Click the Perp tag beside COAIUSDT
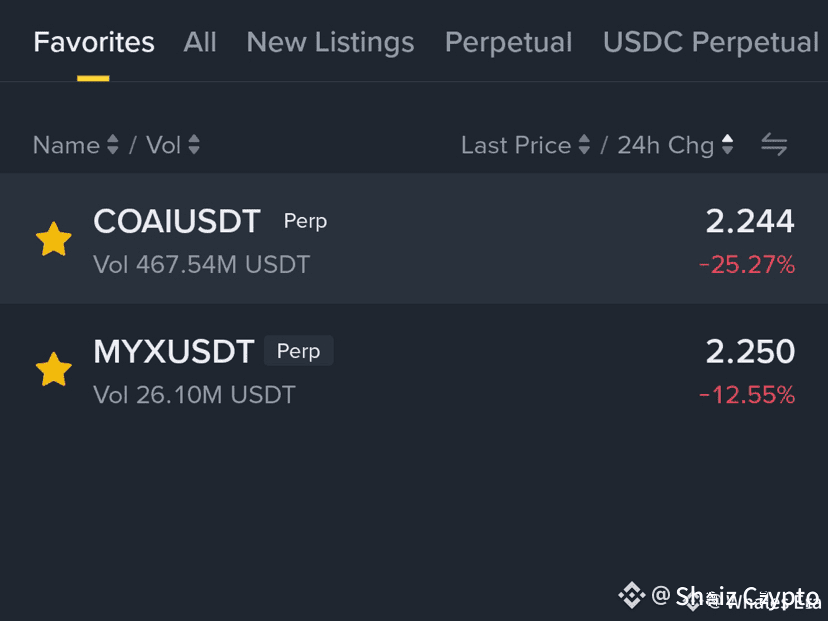 (305, 221)
